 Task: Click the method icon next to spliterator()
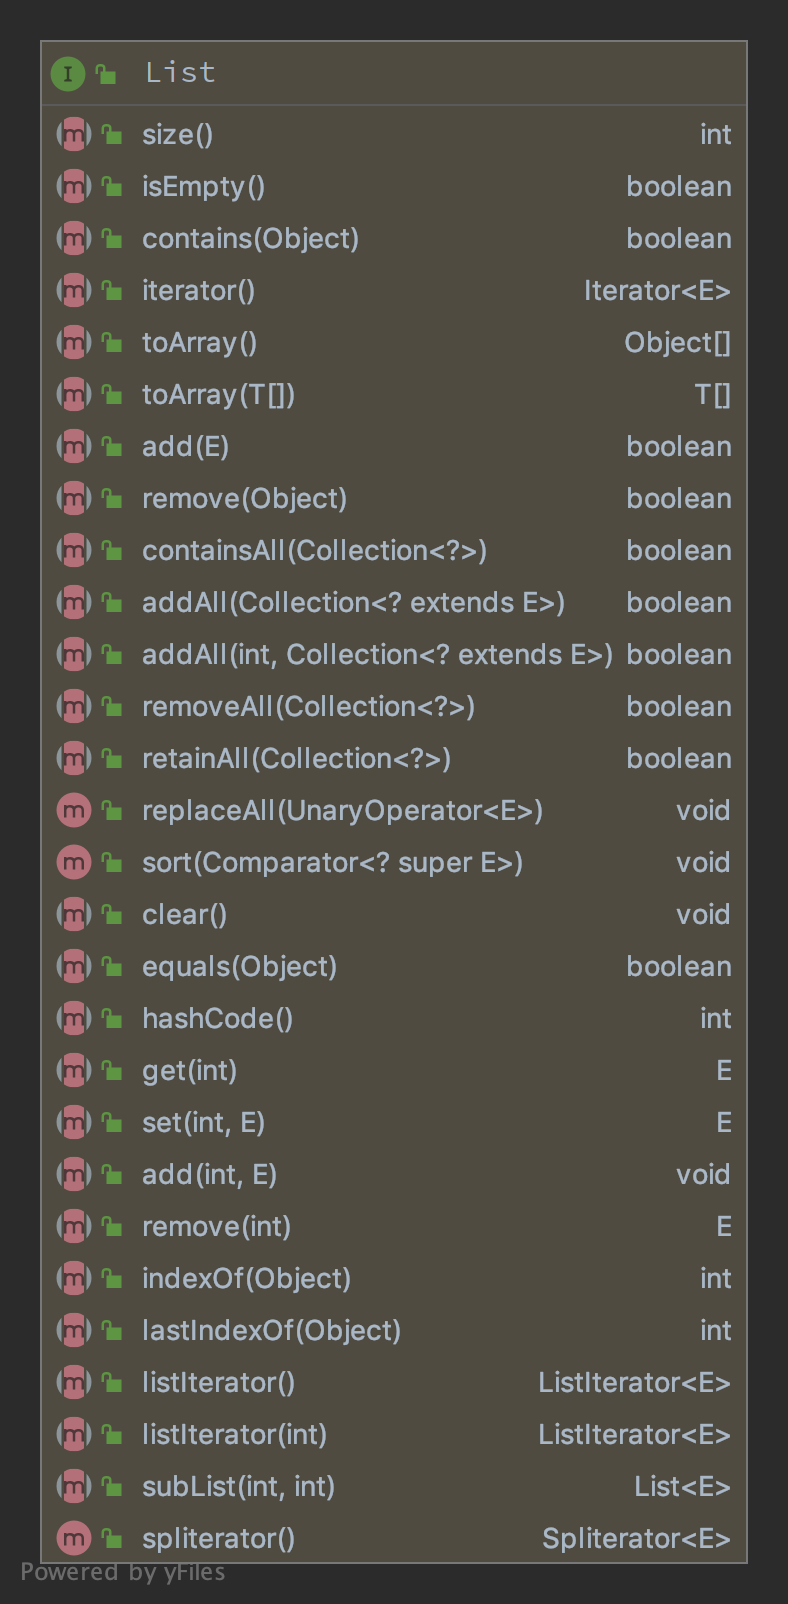[x=74, y=1538]
